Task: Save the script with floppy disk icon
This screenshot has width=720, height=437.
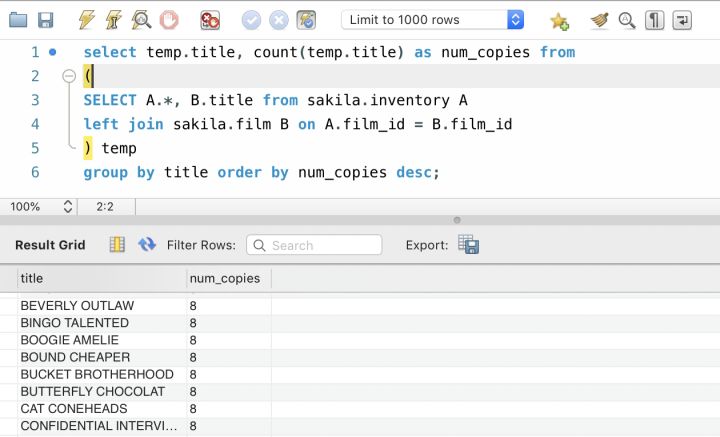Action: point(45,20)
